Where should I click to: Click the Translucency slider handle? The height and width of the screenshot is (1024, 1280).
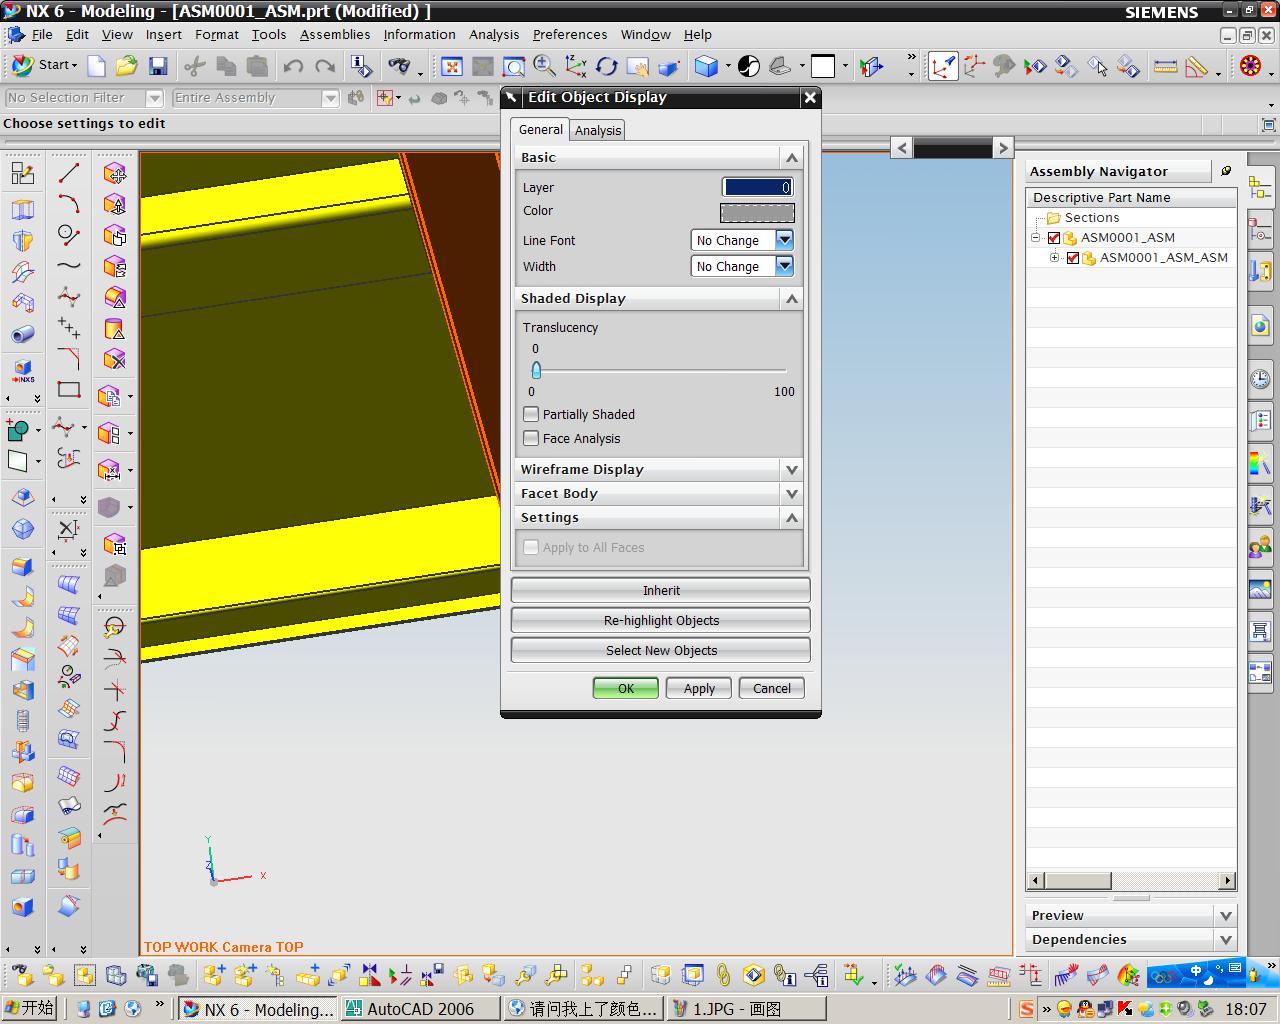click(536, 370)
